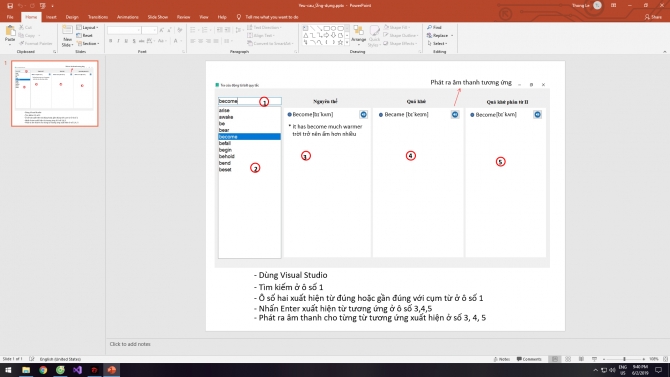
Task: Toggle Notes pane in status bar
Action: 502,359
